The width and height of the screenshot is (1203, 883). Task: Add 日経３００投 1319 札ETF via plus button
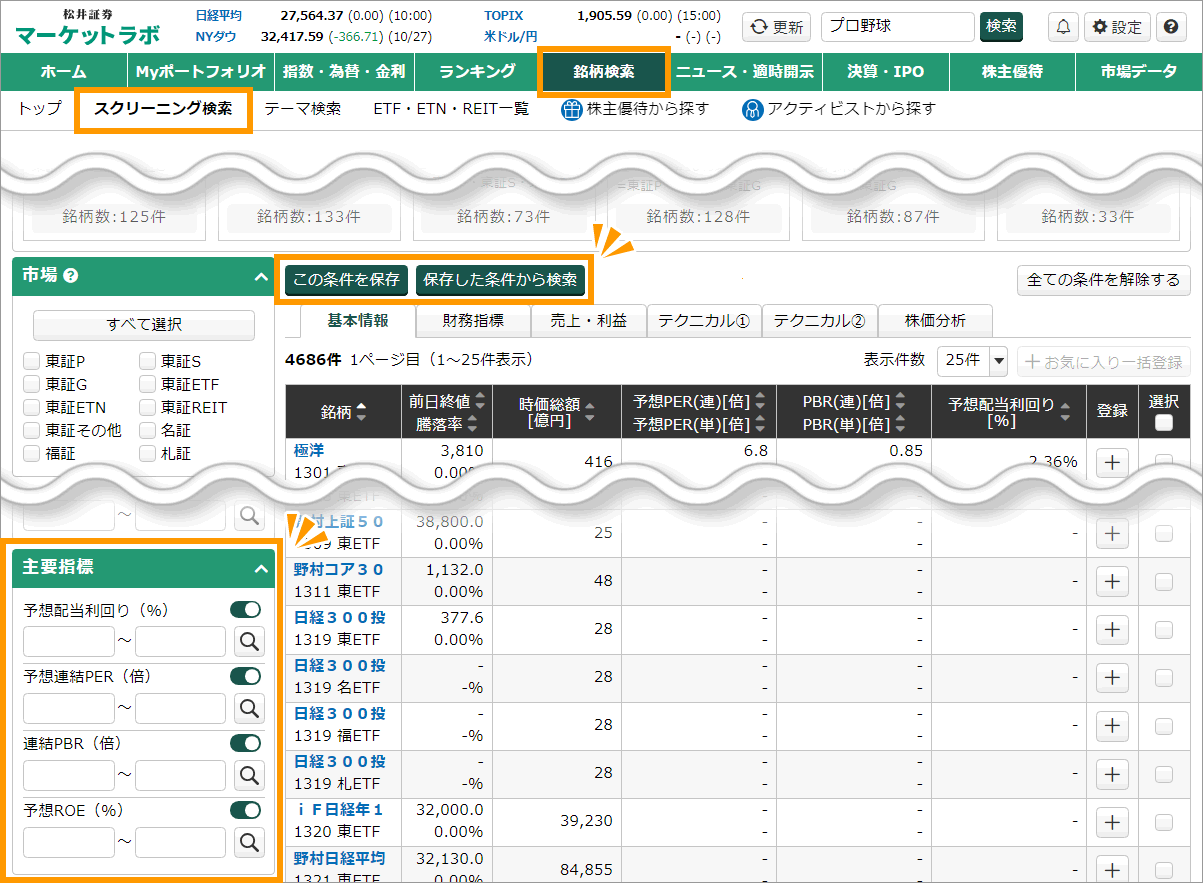click(1112, 774)
